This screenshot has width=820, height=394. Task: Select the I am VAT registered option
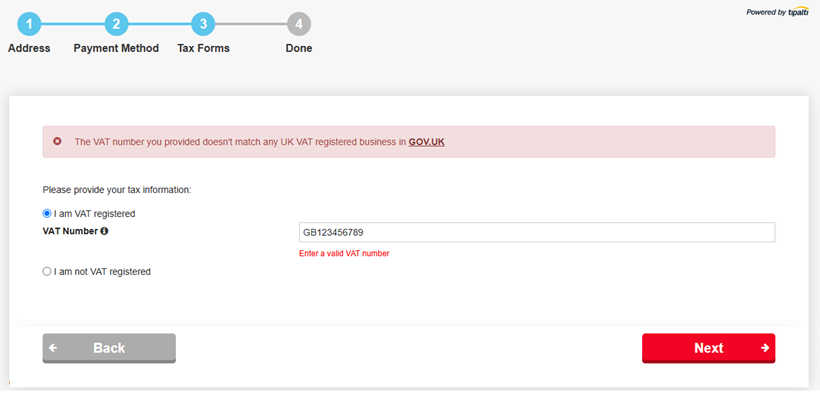point(47,213)
